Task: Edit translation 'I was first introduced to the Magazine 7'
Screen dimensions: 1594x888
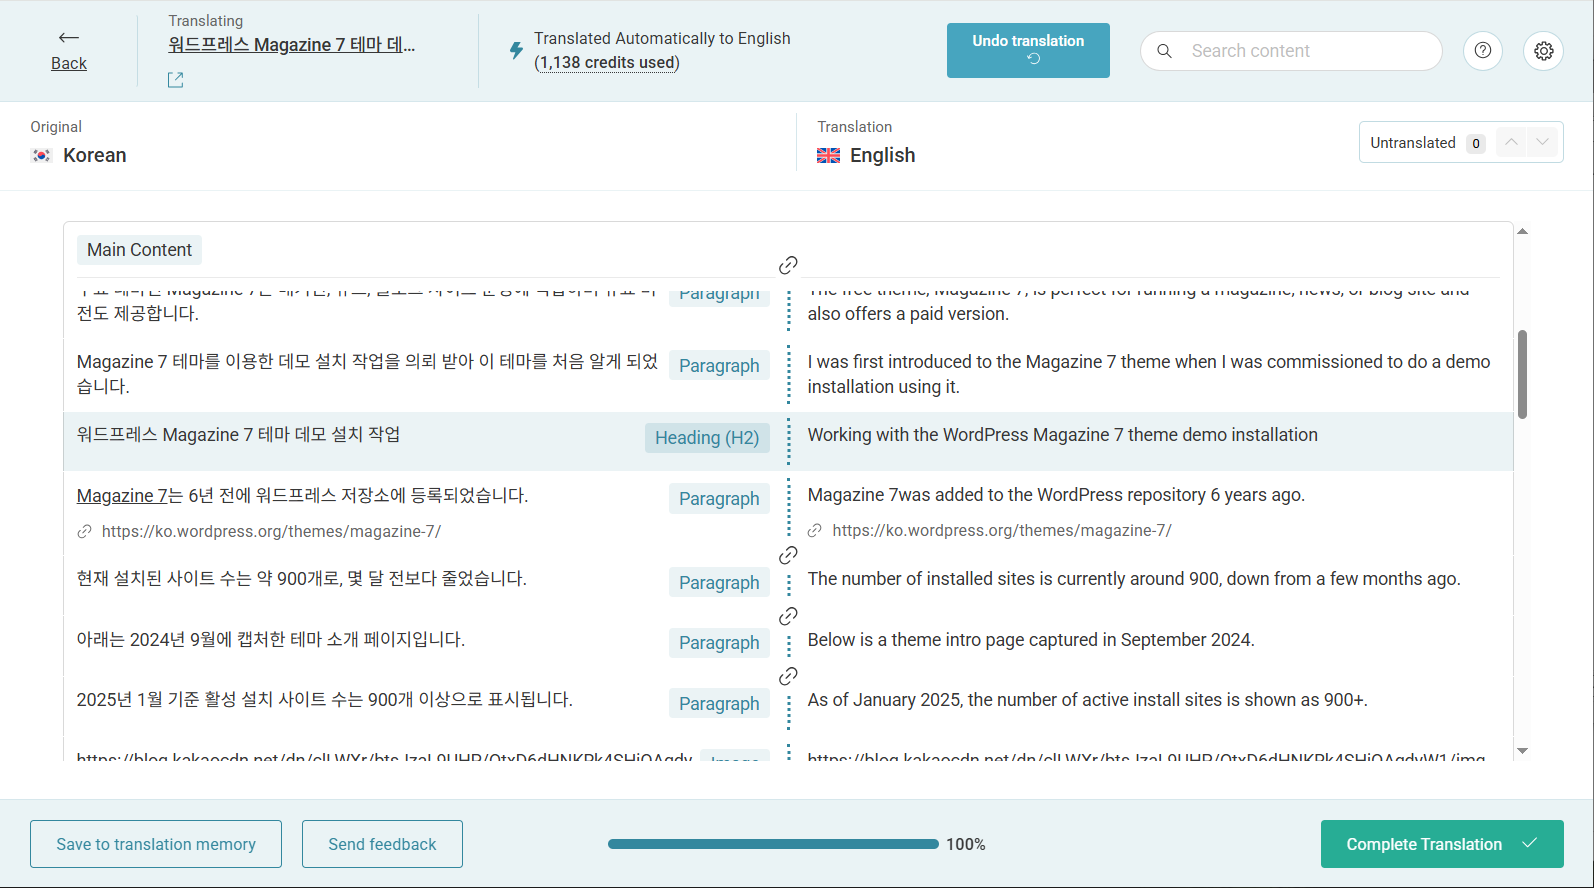Action: pyautogui.click(x=1149, y=374)
